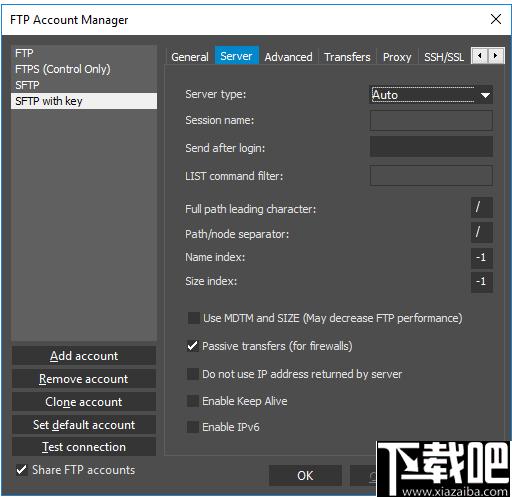
Task: Uncheck Passive transfers for firewalls
Action: click(193, 346)
